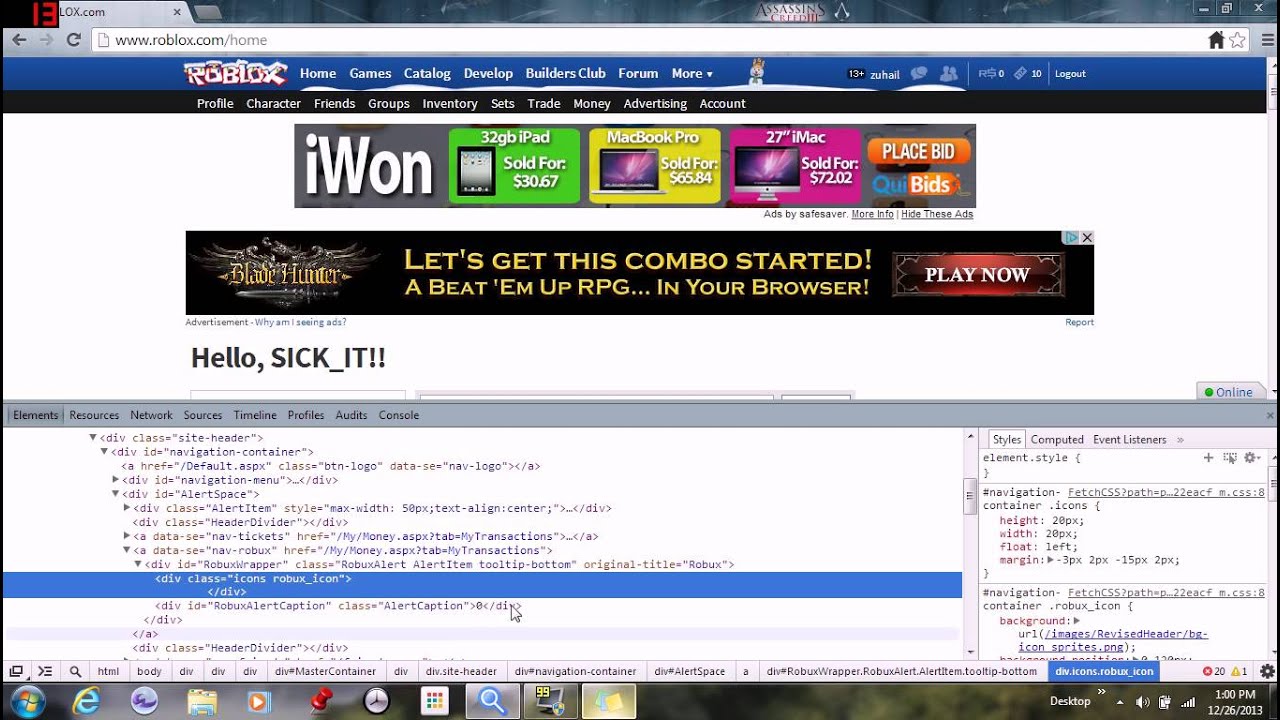
Task: Click the magnifier app in the taskbar
Action: [493, 701]
